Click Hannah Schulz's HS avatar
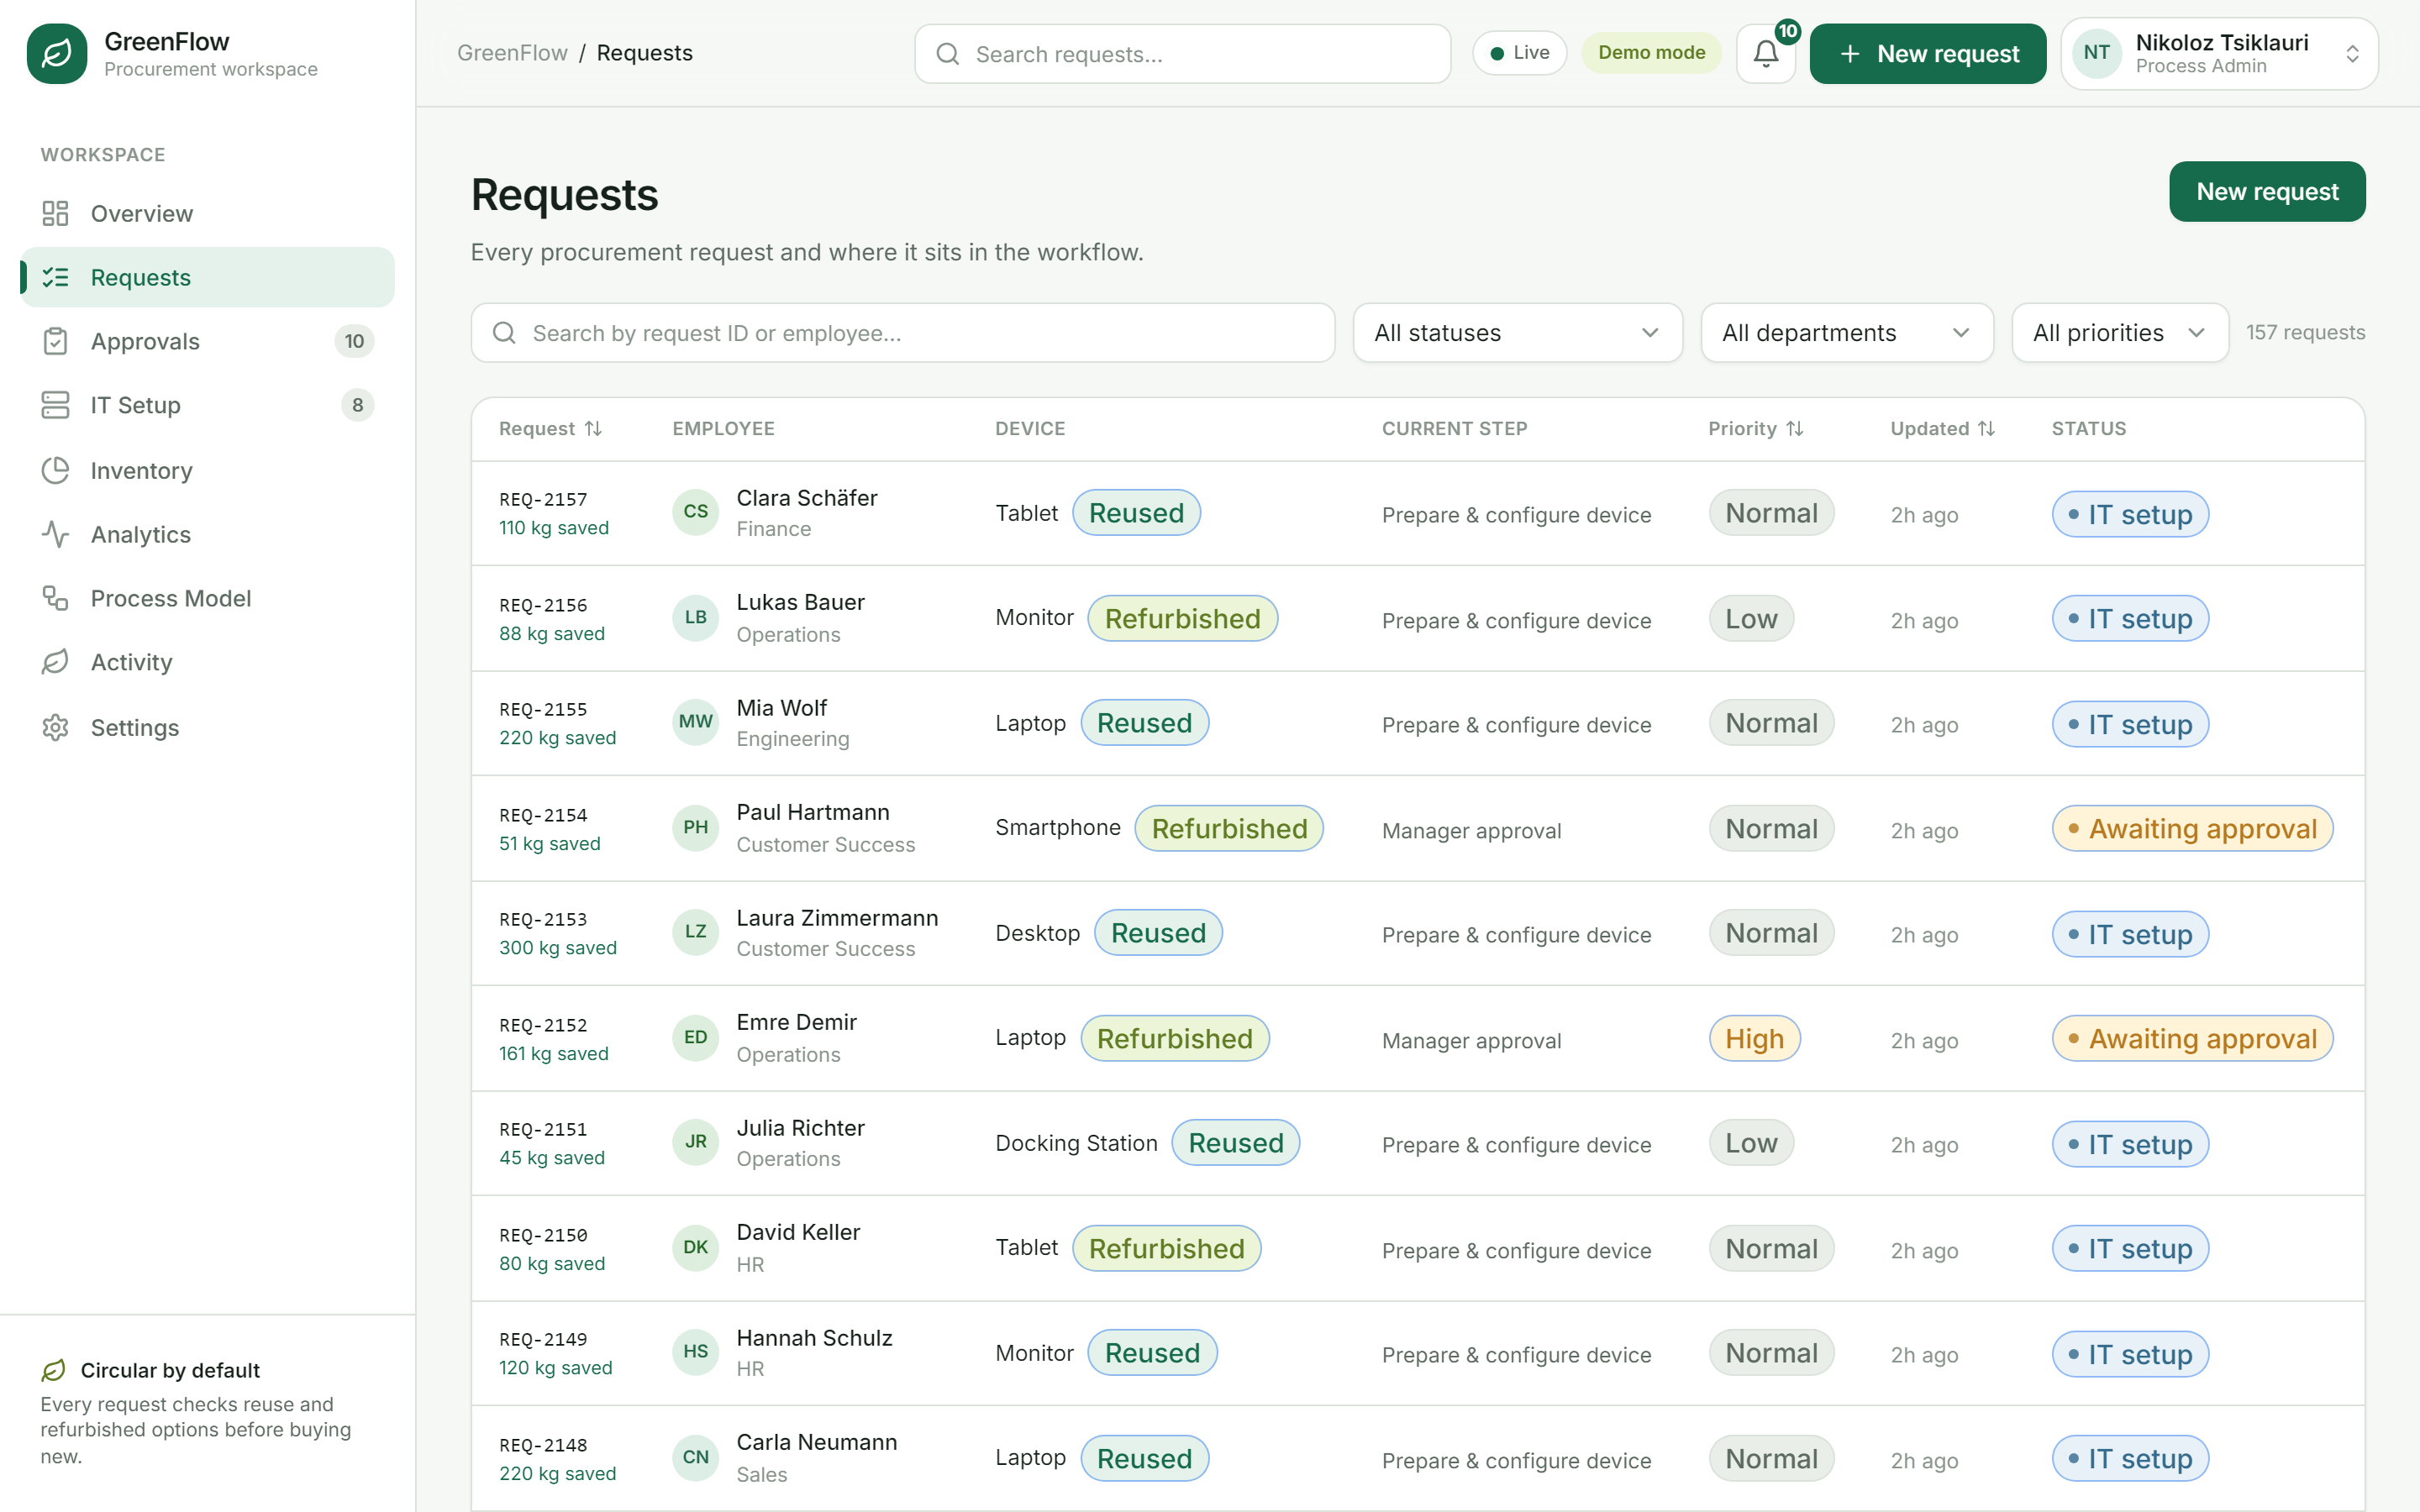The image size is (2420, 1512). [696, 1352]
